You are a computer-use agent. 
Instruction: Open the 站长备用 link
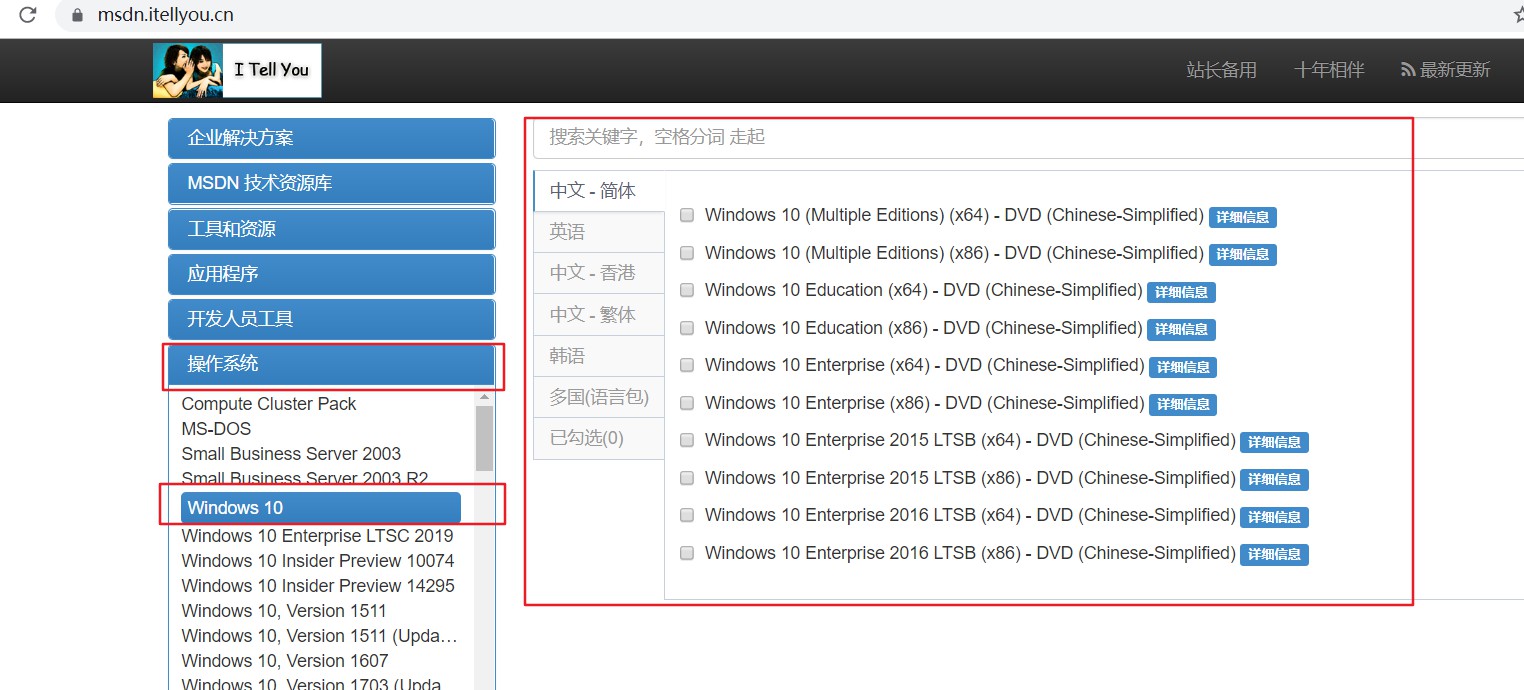click(1221, 70)
